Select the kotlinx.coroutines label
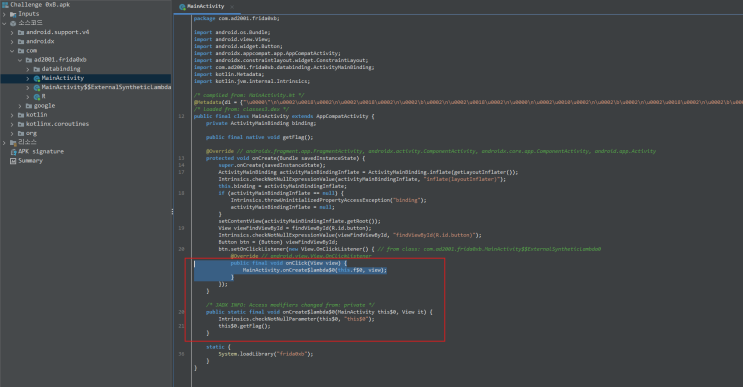The width and height of the screenshot is (743, 387). click(57, 124)
